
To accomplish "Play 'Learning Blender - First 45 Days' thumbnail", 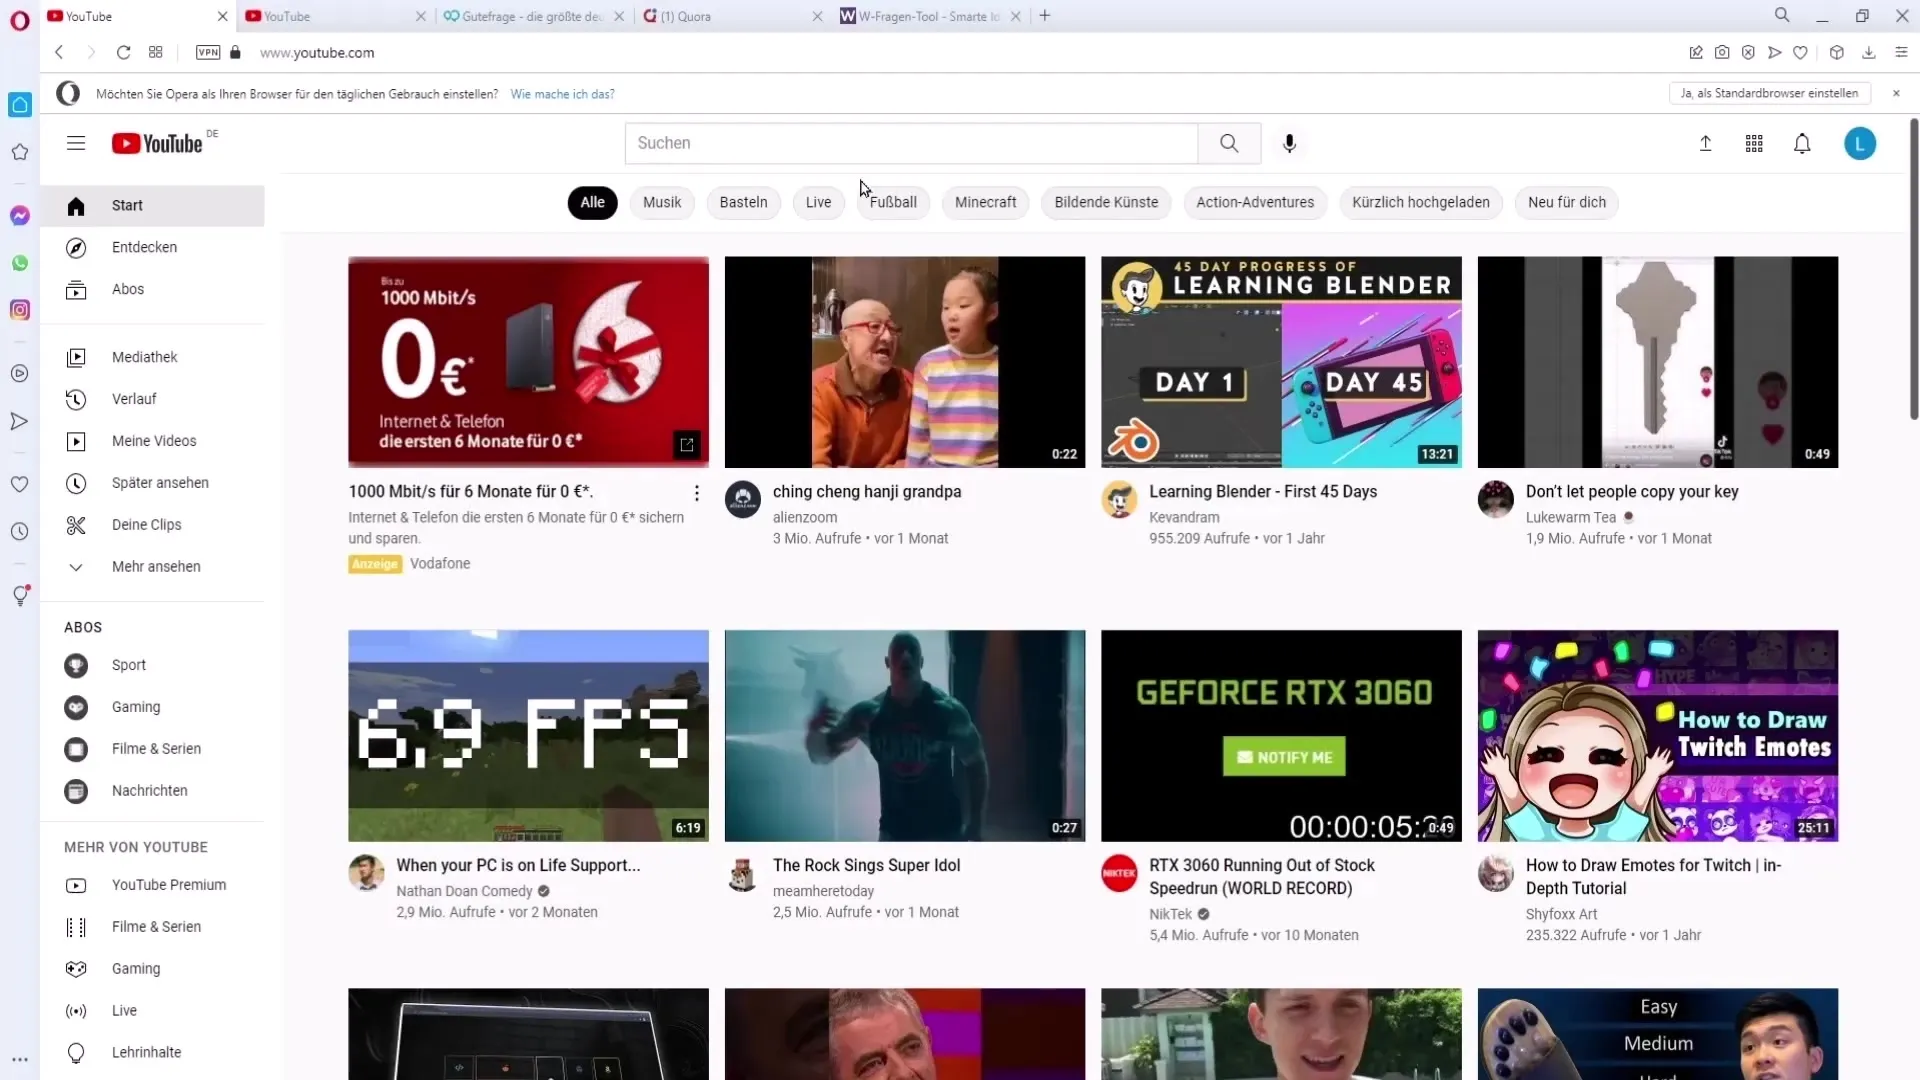I will (x=1281, y=362).
